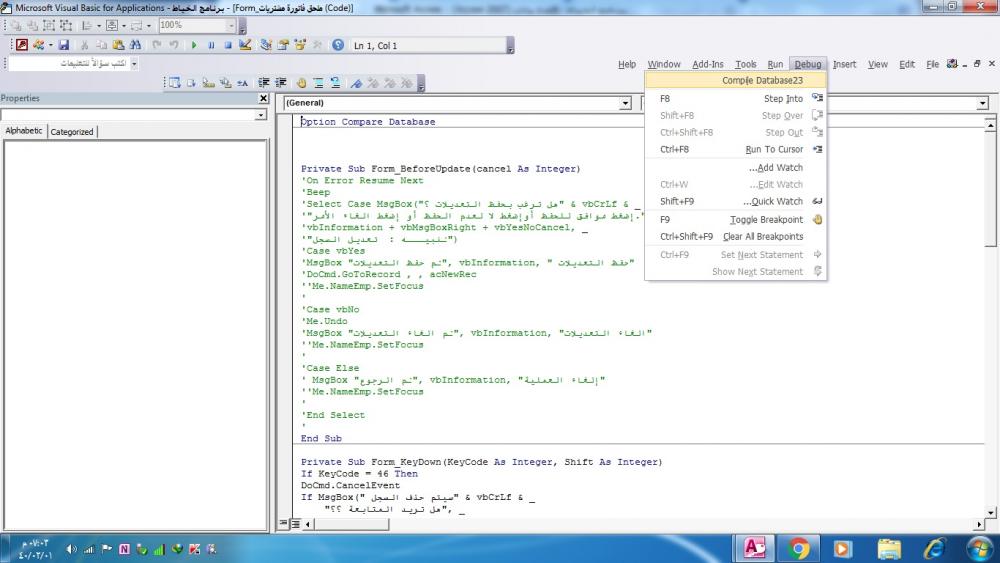Open the Tools menu
This screenshot has width=1000, height=563.
(x=746, y=64)
